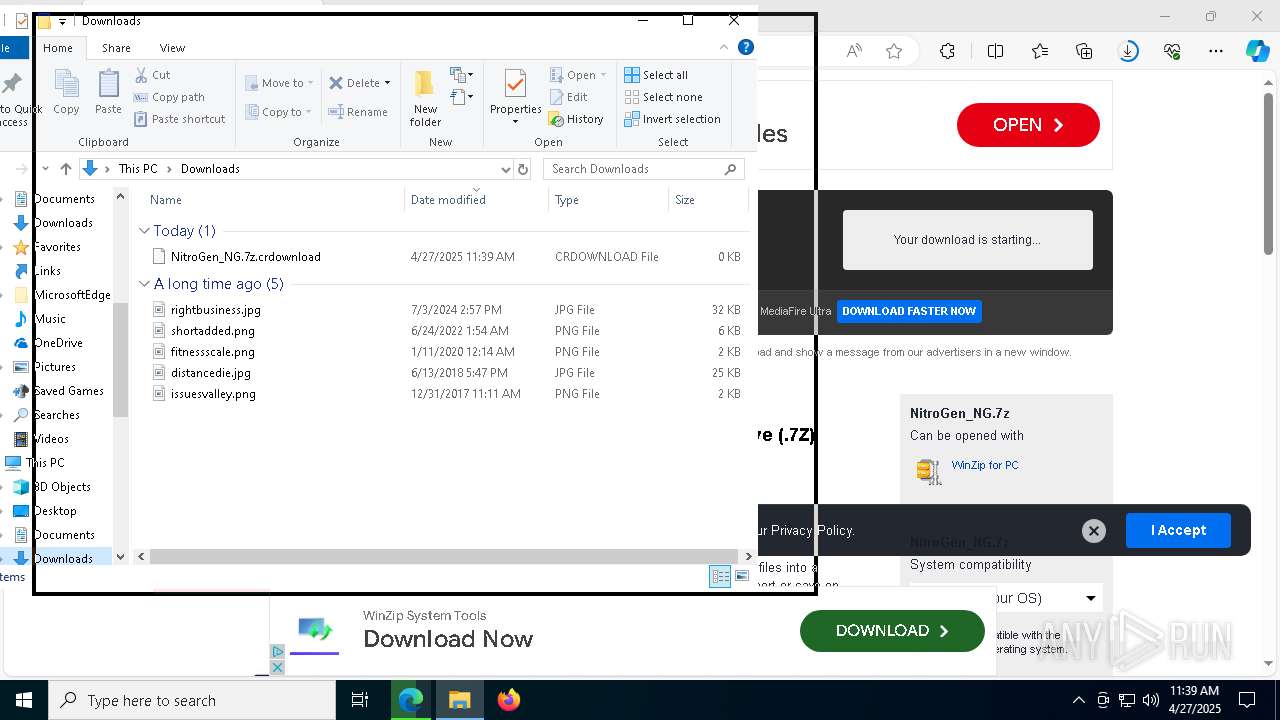Click the History button
The image size is (1280, 720).
coord(577,119)
